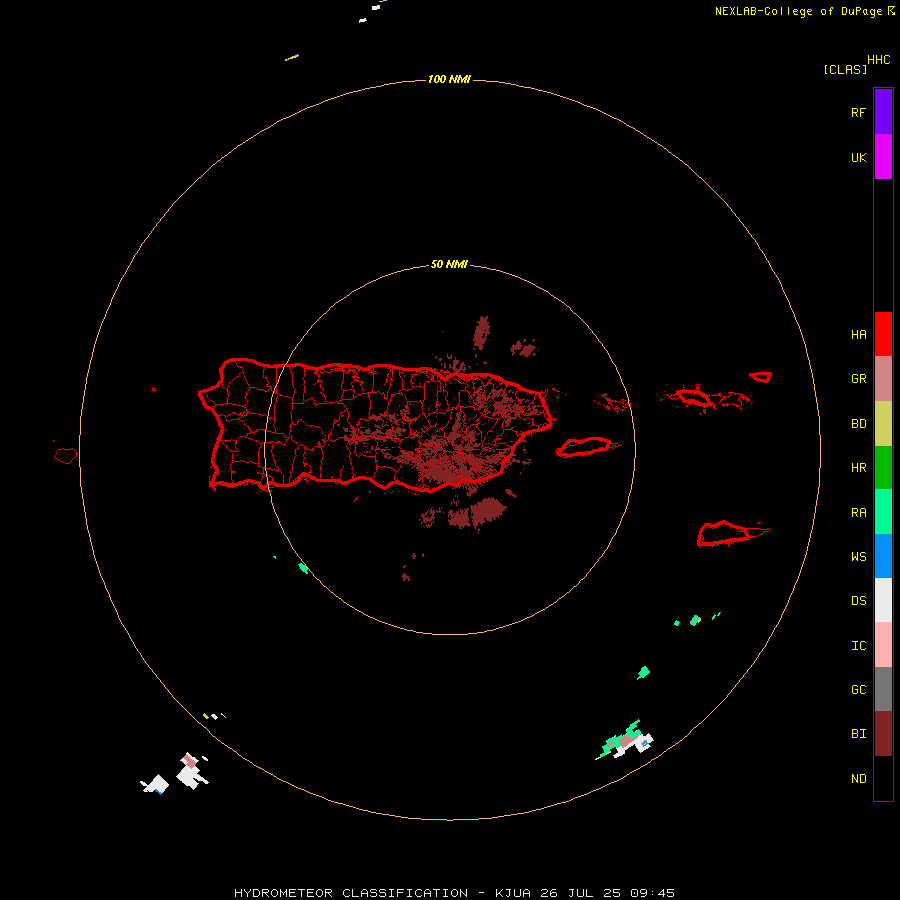900x900 pixels.
Task: Click the BI legend label
Action: 858,734
